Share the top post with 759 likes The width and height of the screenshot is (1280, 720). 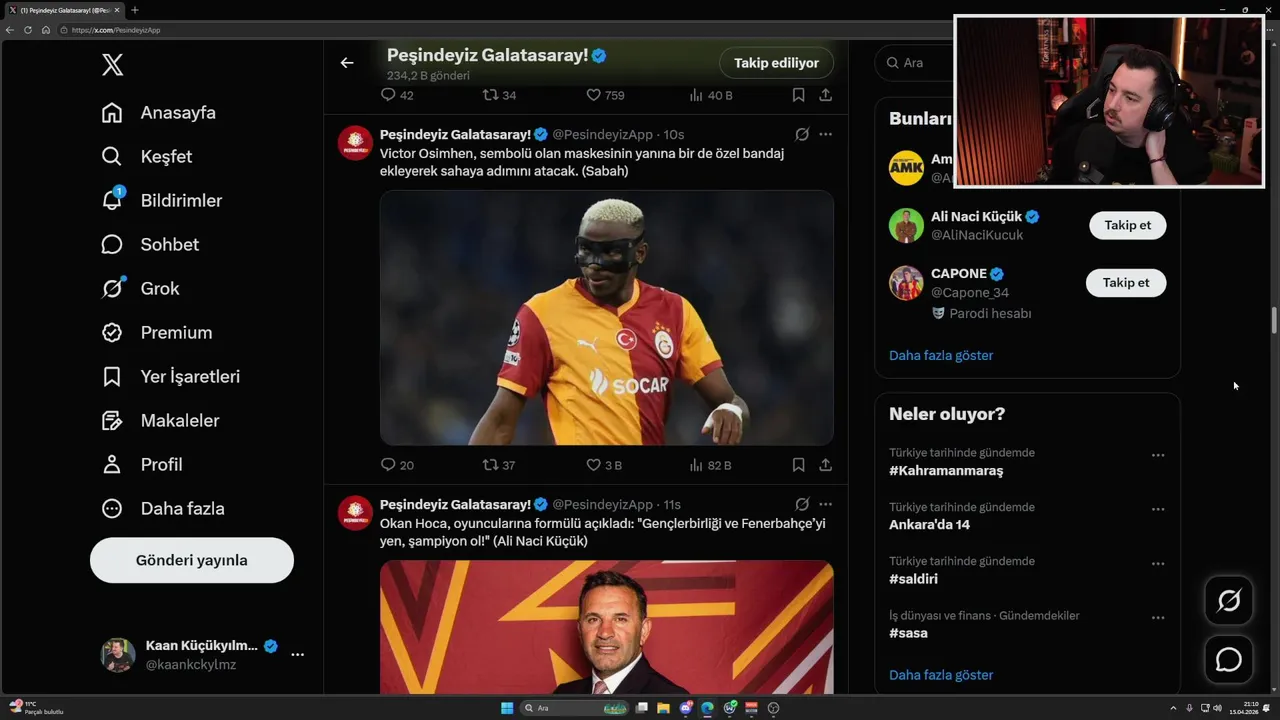coord(825,95)
